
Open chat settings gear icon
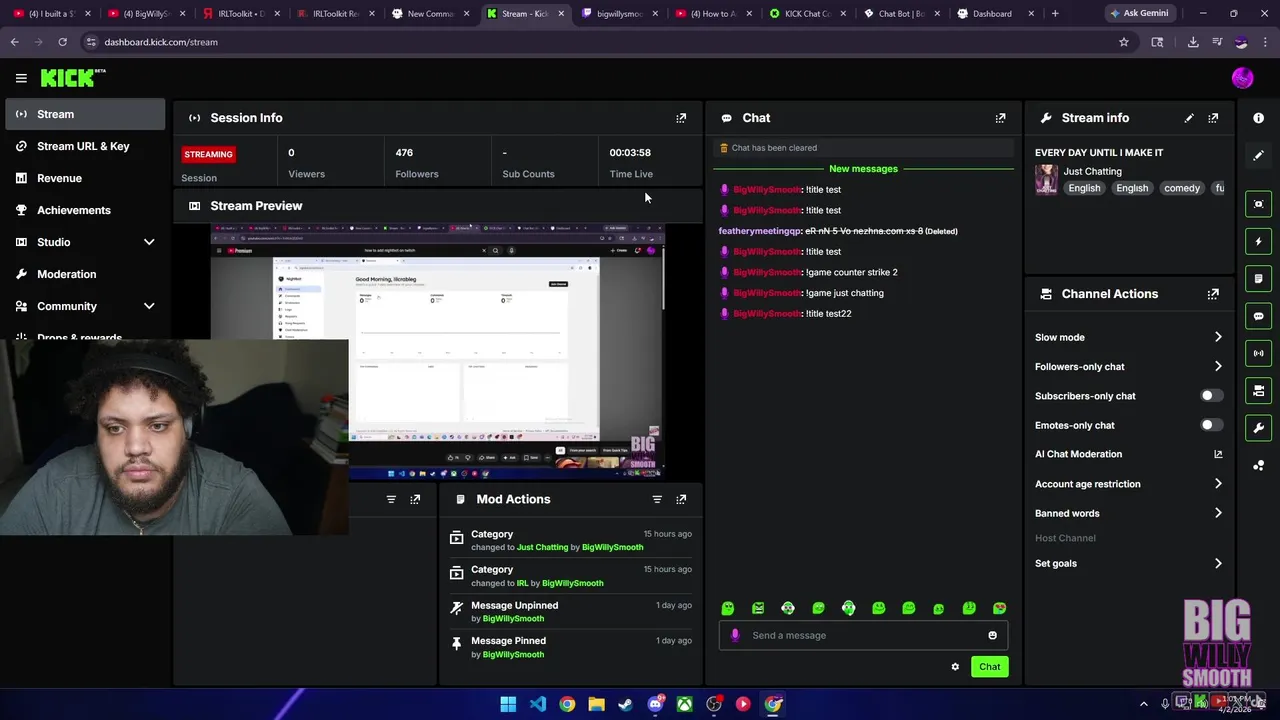coord(955,667)
